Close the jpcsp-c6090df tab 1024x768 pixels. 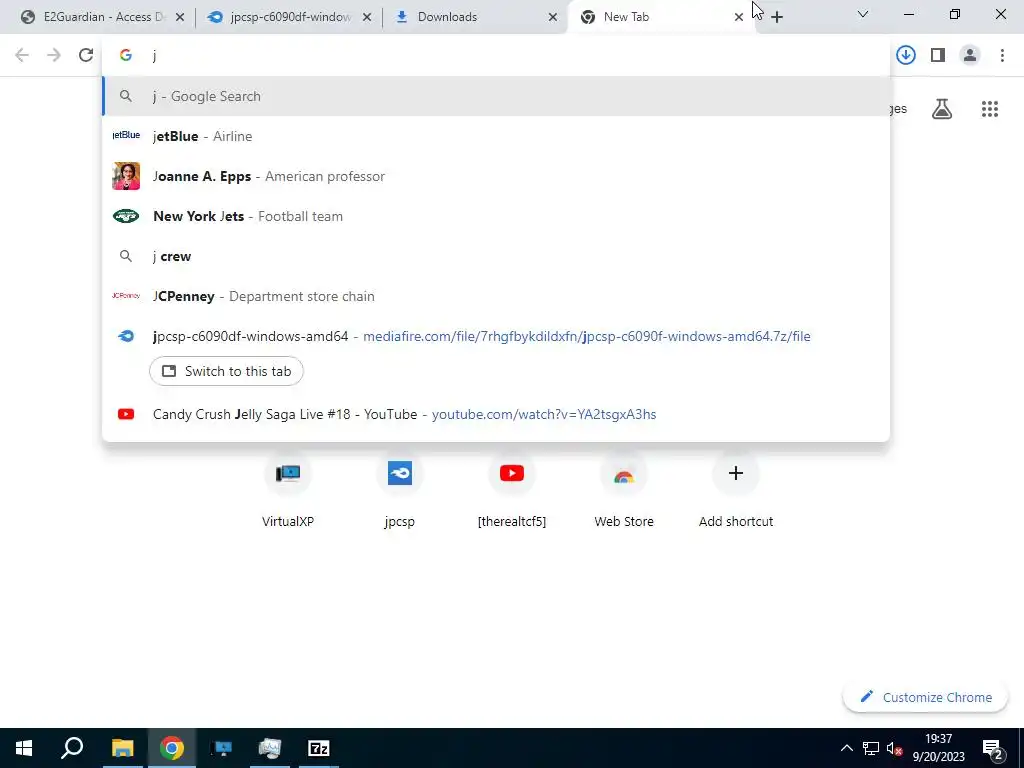click(x=367, y=17)
